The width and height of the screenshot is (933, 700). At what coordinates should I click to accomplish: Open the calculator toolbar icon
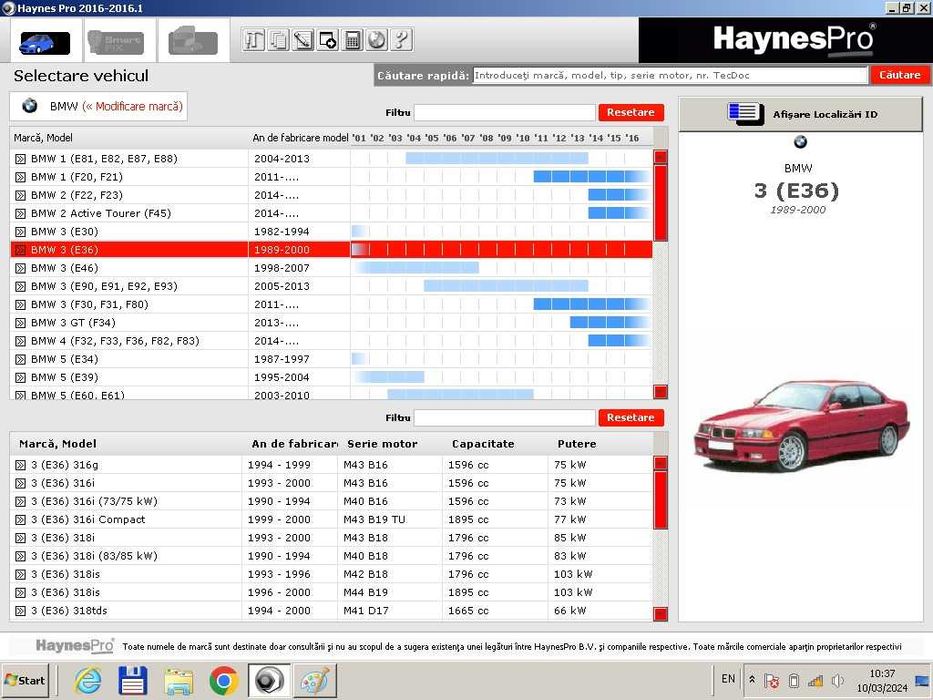point(352,40)
